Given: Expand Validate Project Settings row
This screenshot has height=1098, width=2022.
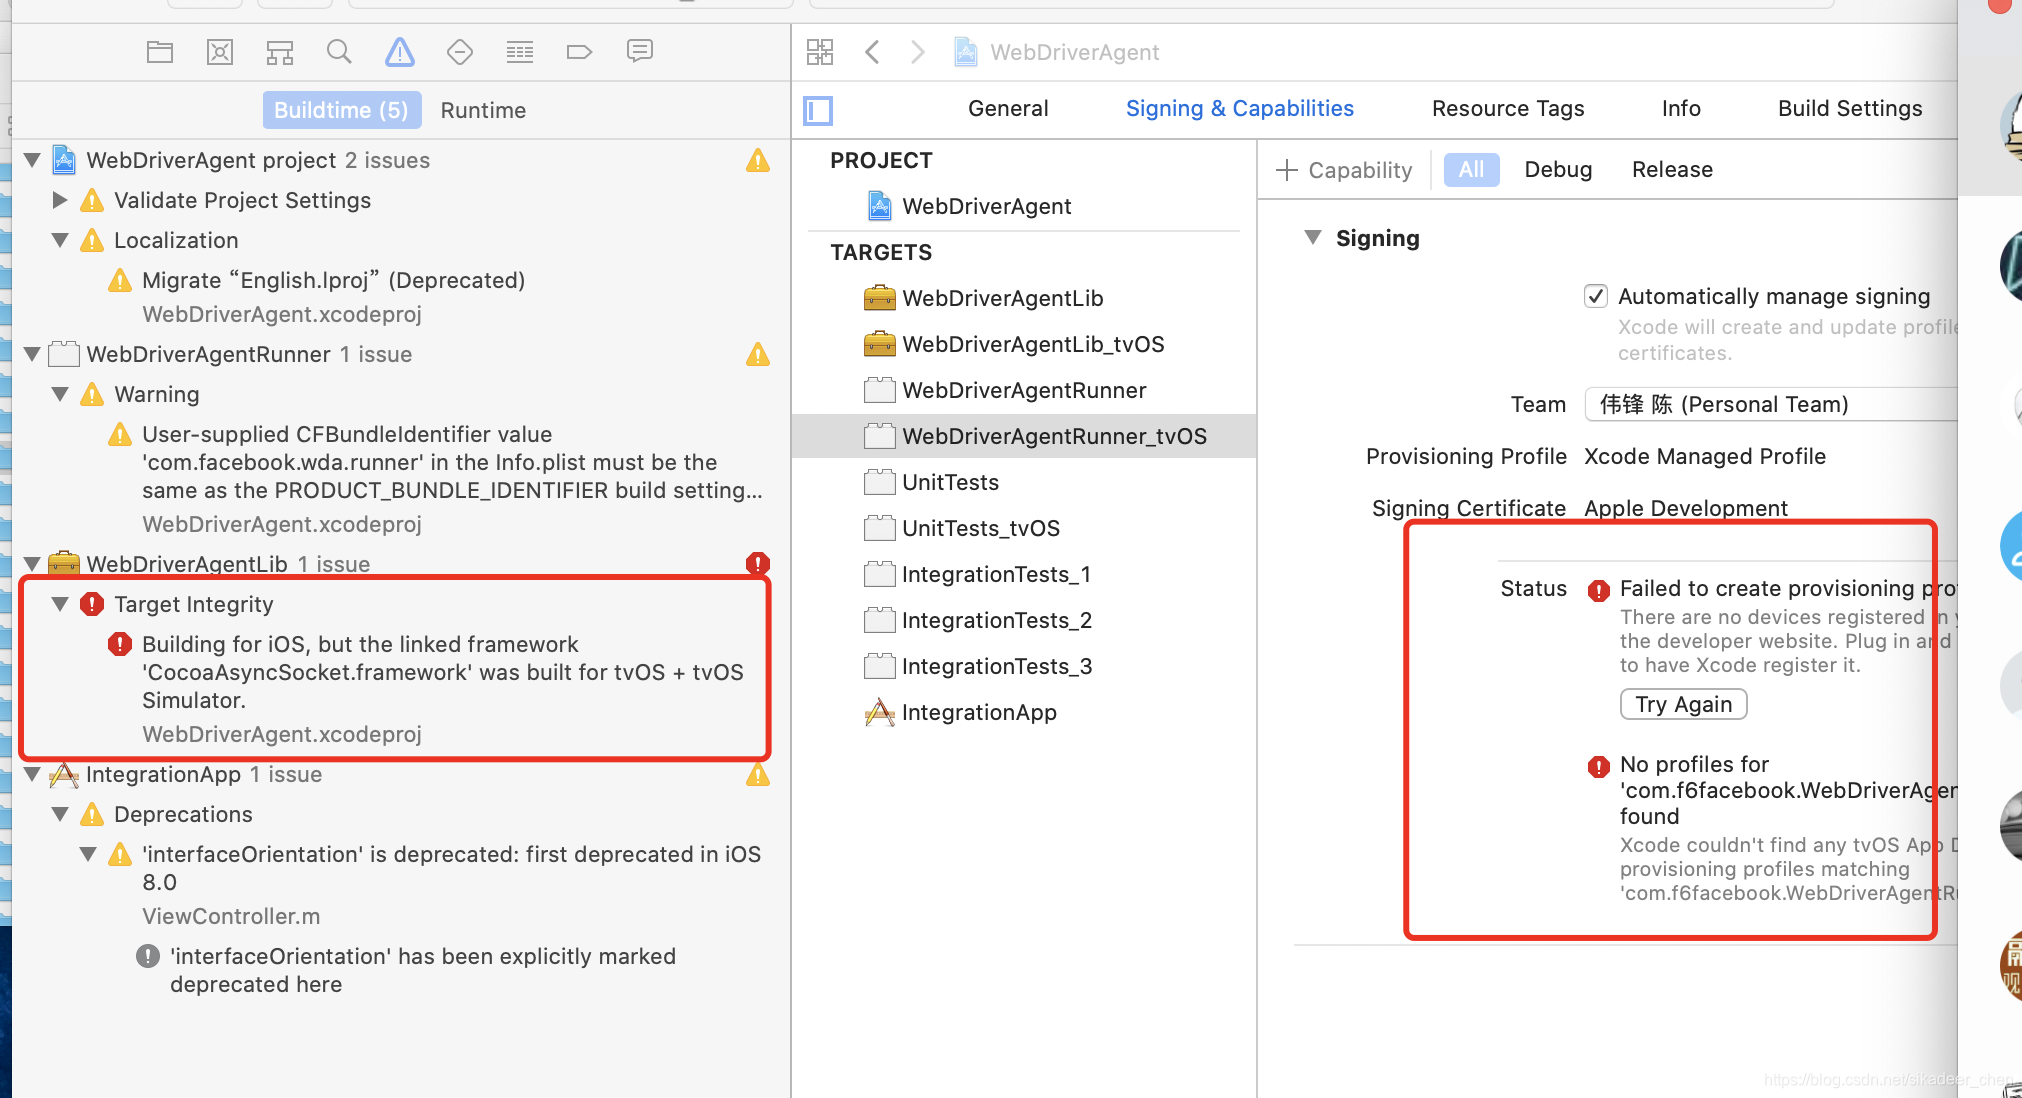Looking at the screenshot, I should tap(60, 200).
